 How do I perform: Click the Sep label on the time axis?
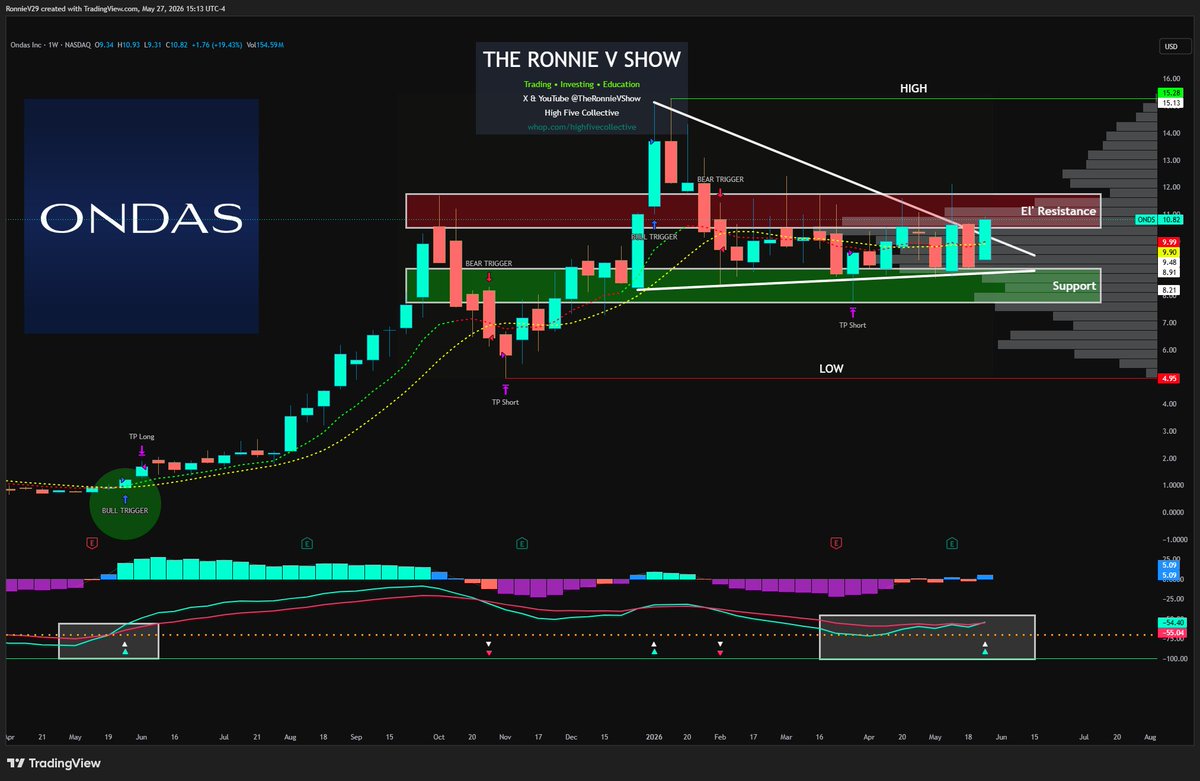(356, 736)
